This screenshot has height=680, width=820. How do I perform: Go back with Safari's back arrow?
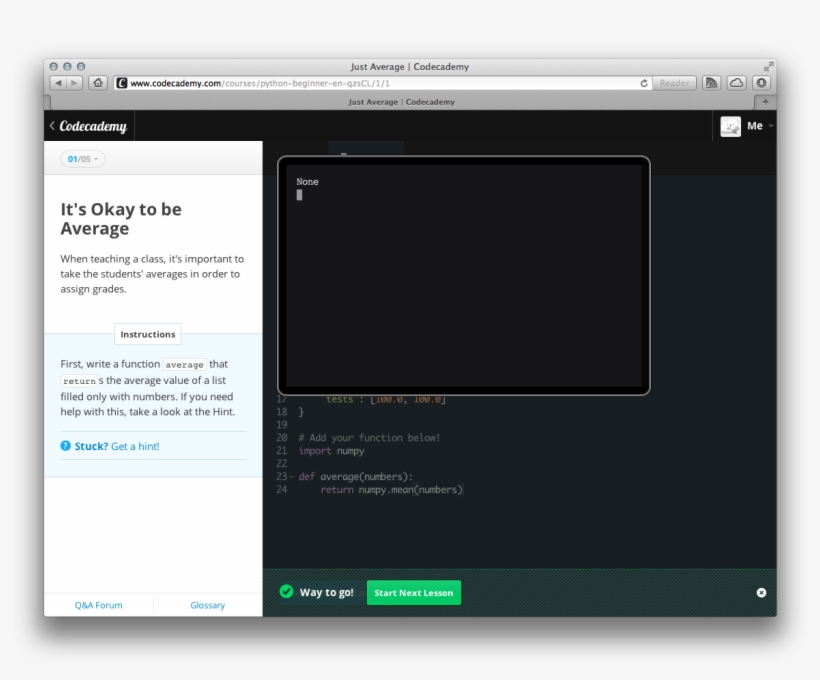[x=58, y=83]
